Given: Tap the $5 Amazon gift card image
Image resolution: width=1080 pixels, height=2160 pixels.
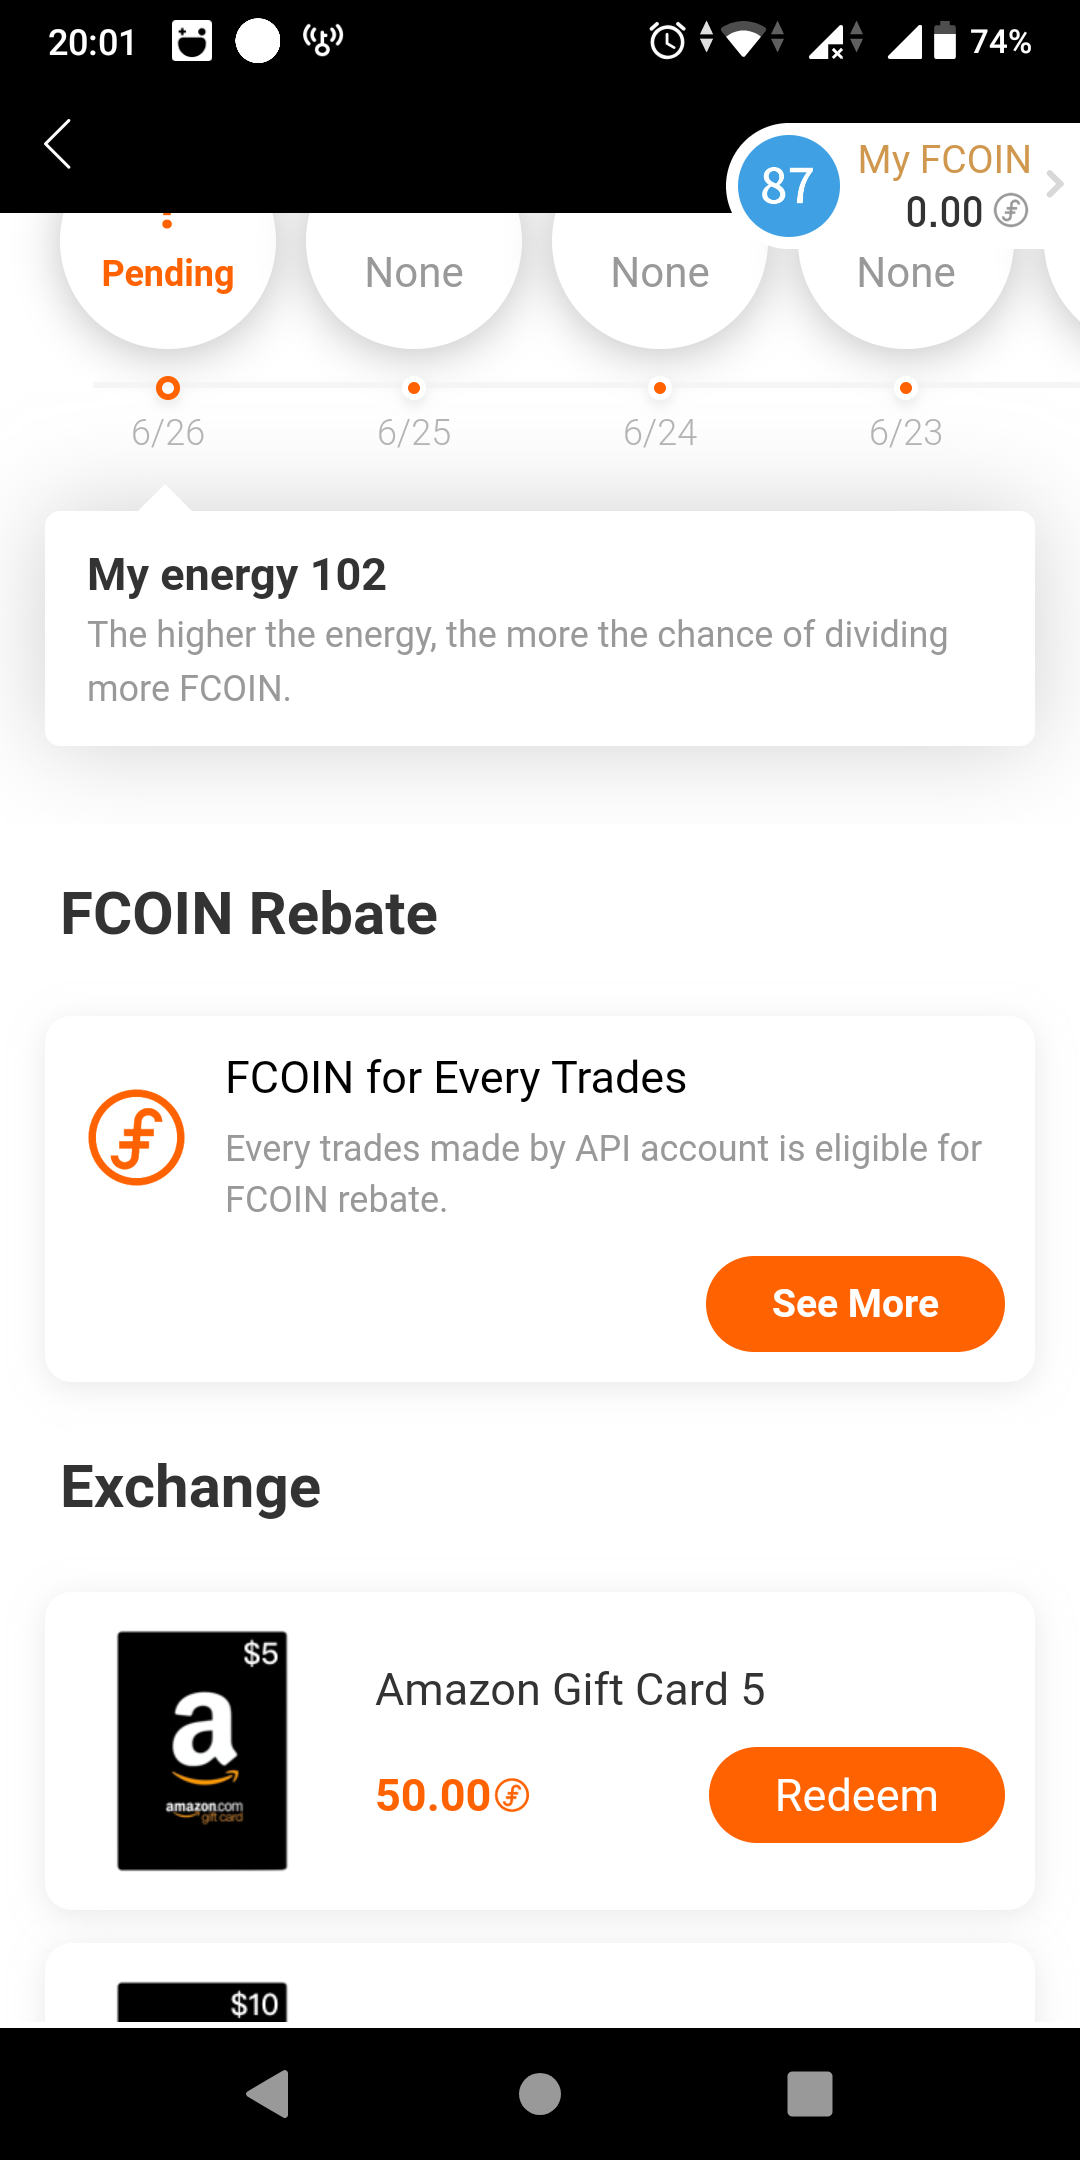Looking at the screenshot, I should click(x=202, y=1751).
